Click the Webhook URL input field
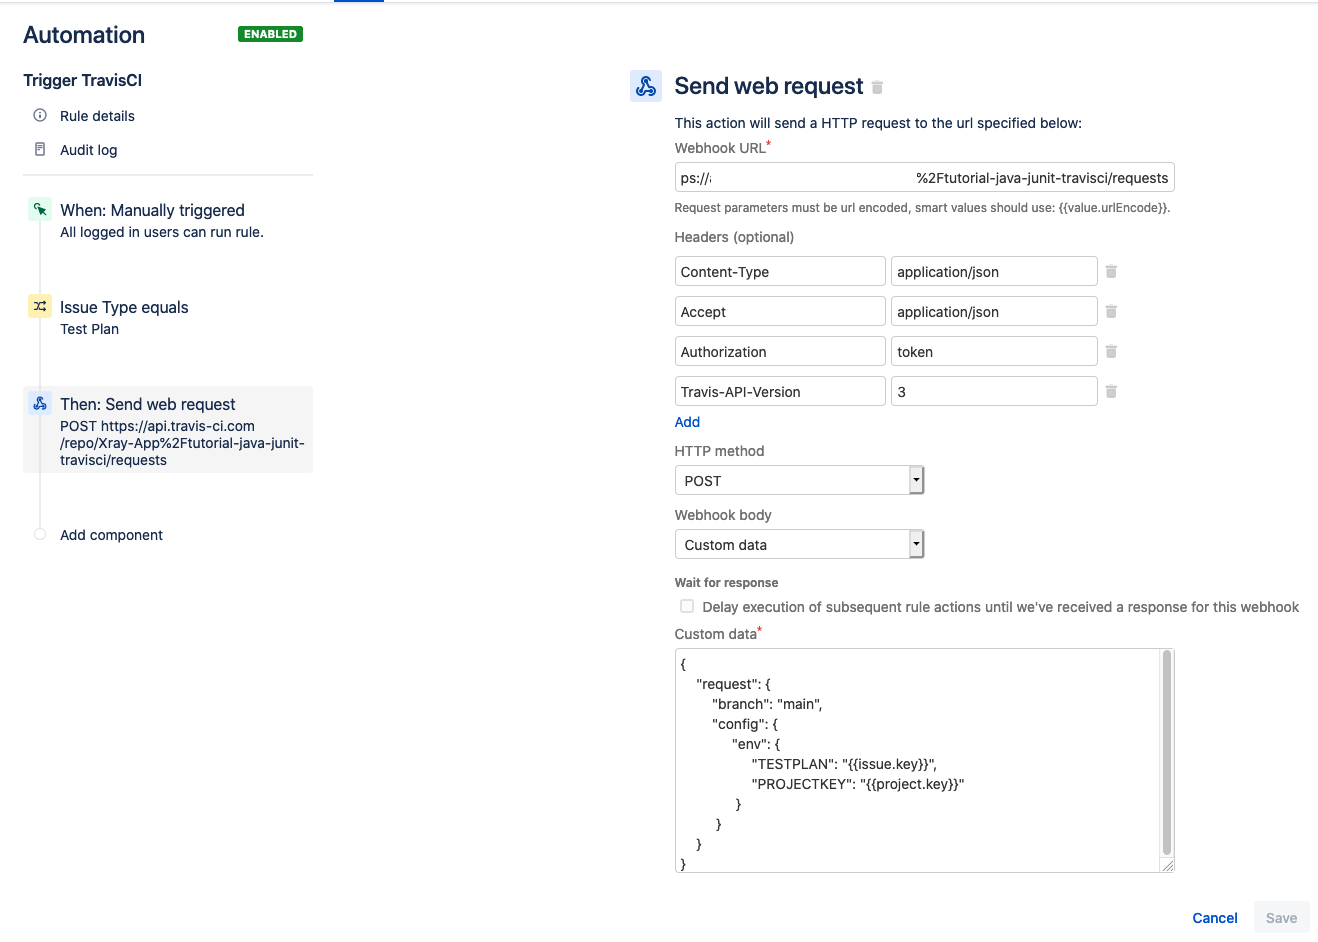The image size is (1318, 942). tap(924, 177)
